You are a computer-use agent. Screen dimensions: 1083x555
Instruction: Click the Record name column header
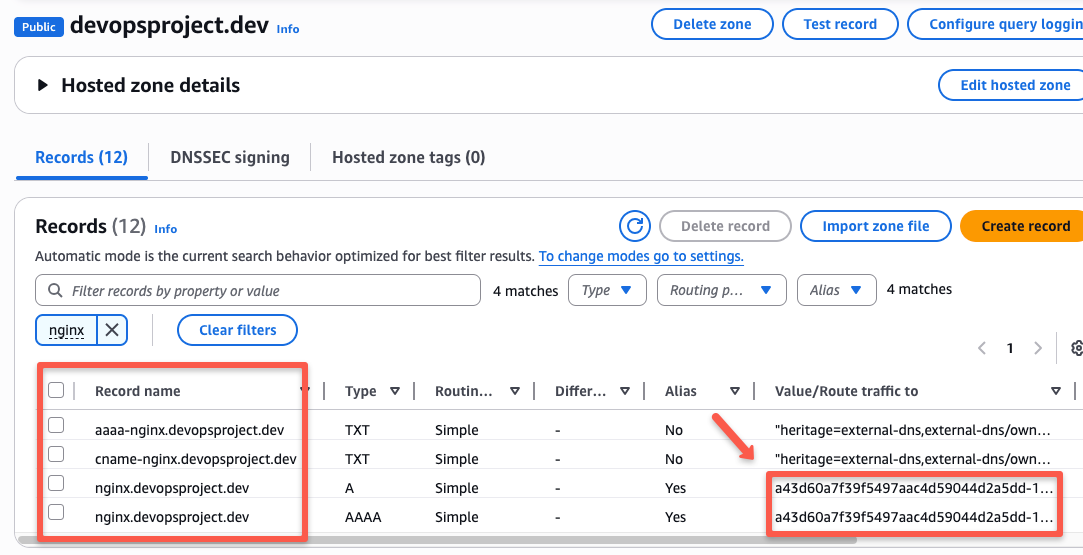137,391
